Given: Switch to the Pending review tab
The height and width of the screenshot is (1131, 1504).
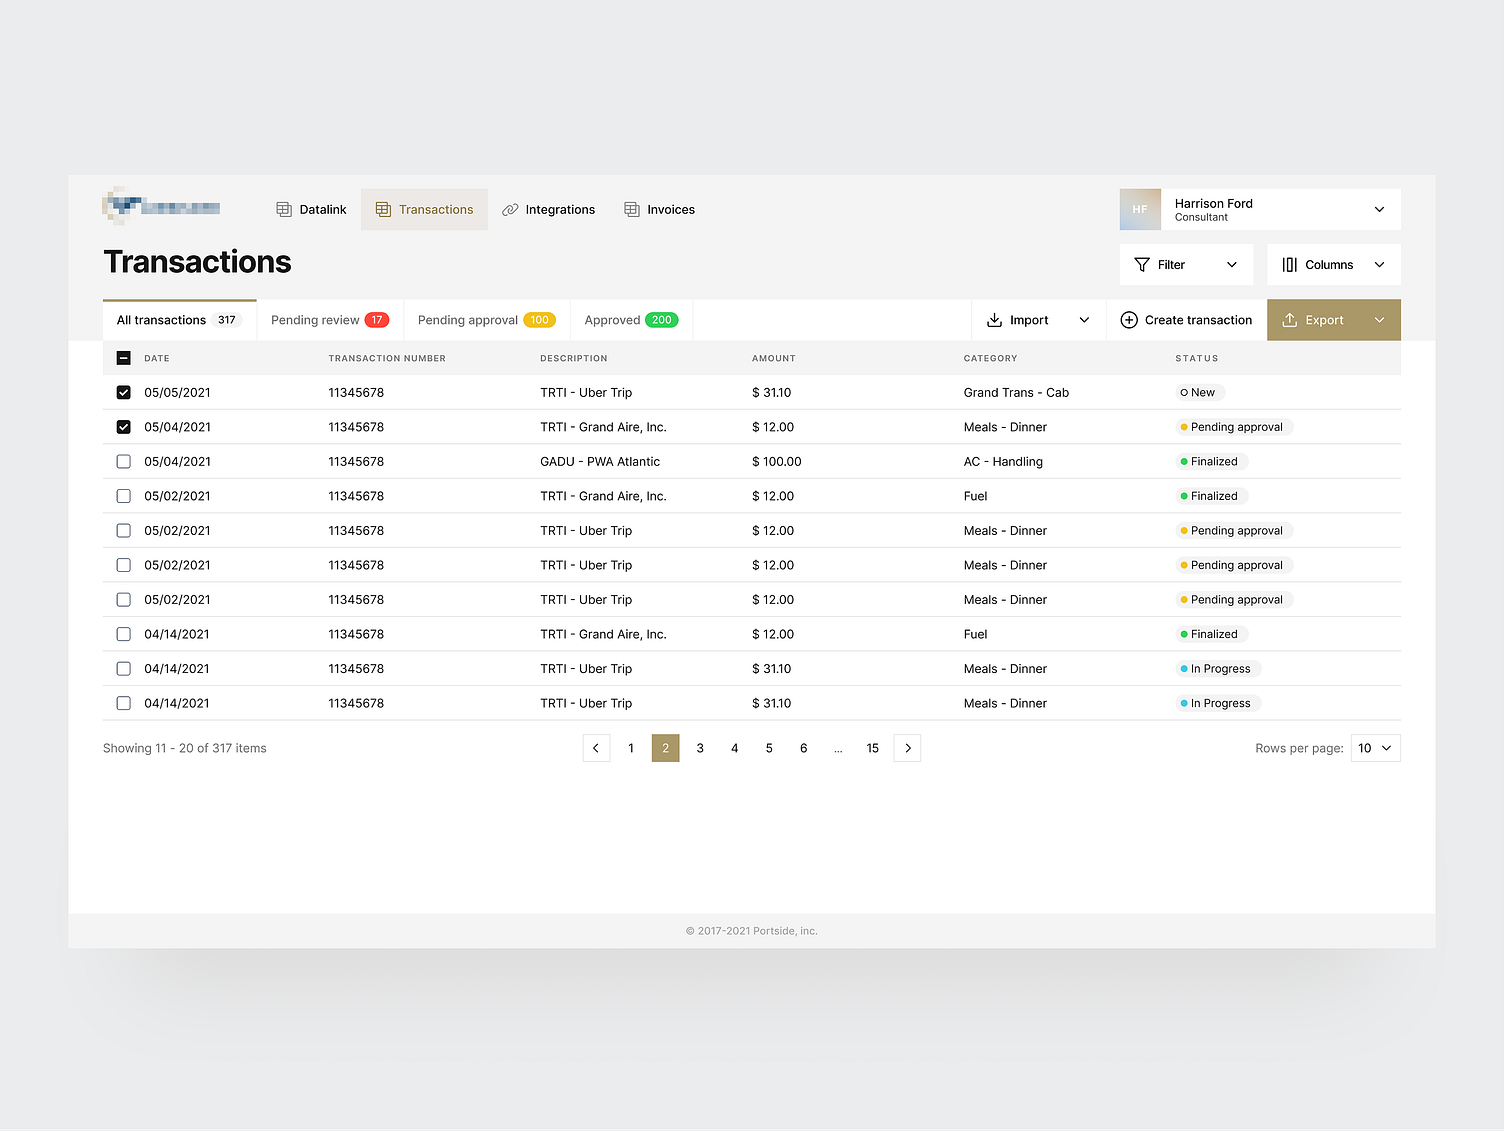Looking at the screenshot, I should [x=315, y=319].
